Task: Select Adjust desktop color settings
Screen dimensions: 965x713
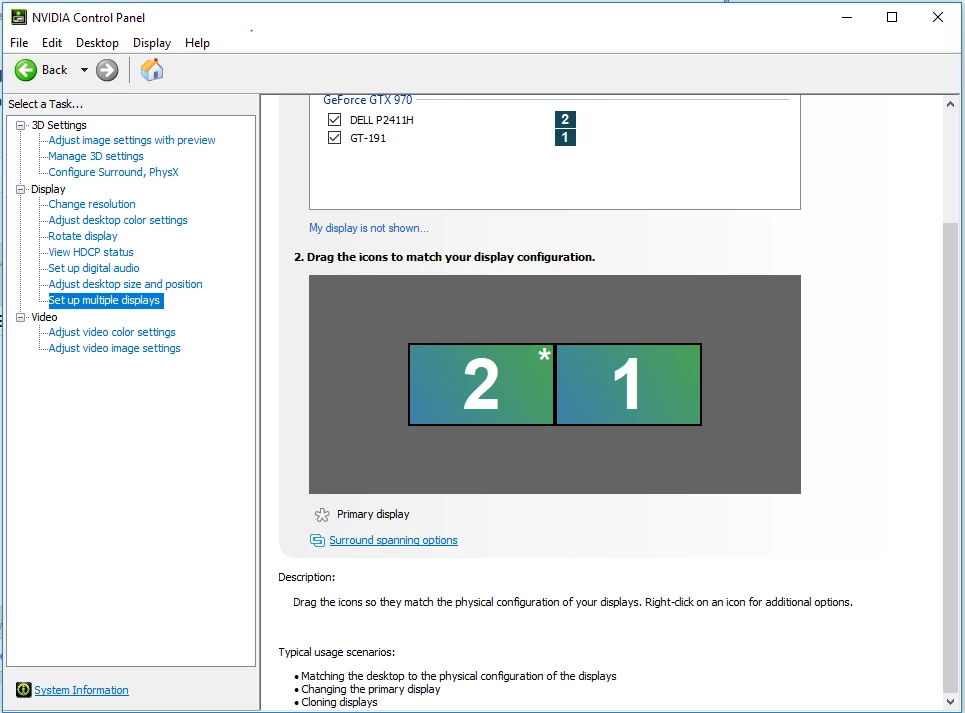Action: click(x=118, y=220)
